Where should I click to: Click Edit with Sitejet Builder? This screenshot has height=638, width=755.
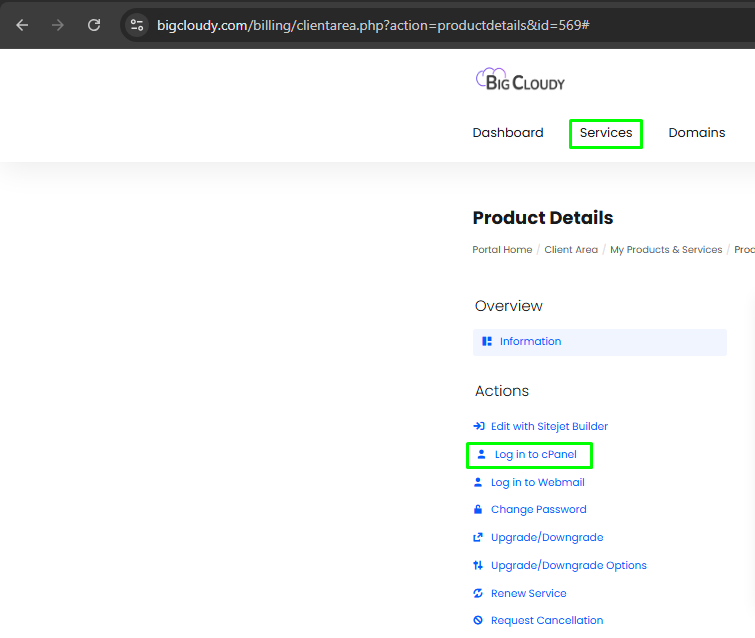pyautogui.click(x=549, y=426)
